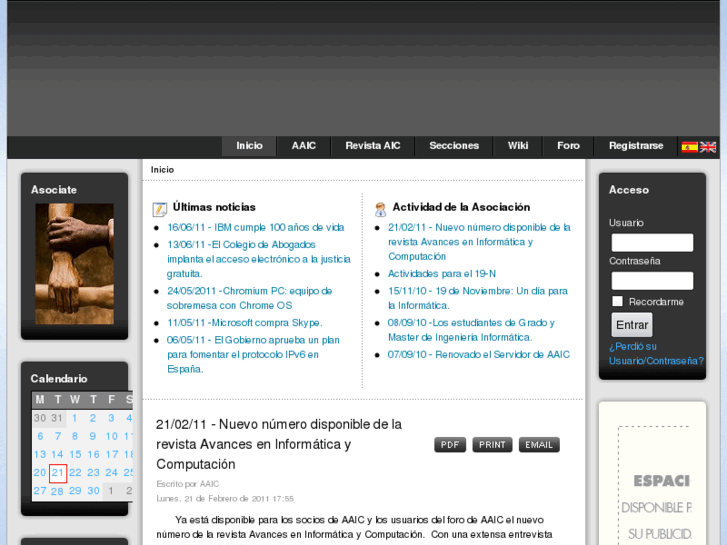Open the Microsoft compra Skype news link
This screenshot has height=545, width=727.
tap(244, 323)
